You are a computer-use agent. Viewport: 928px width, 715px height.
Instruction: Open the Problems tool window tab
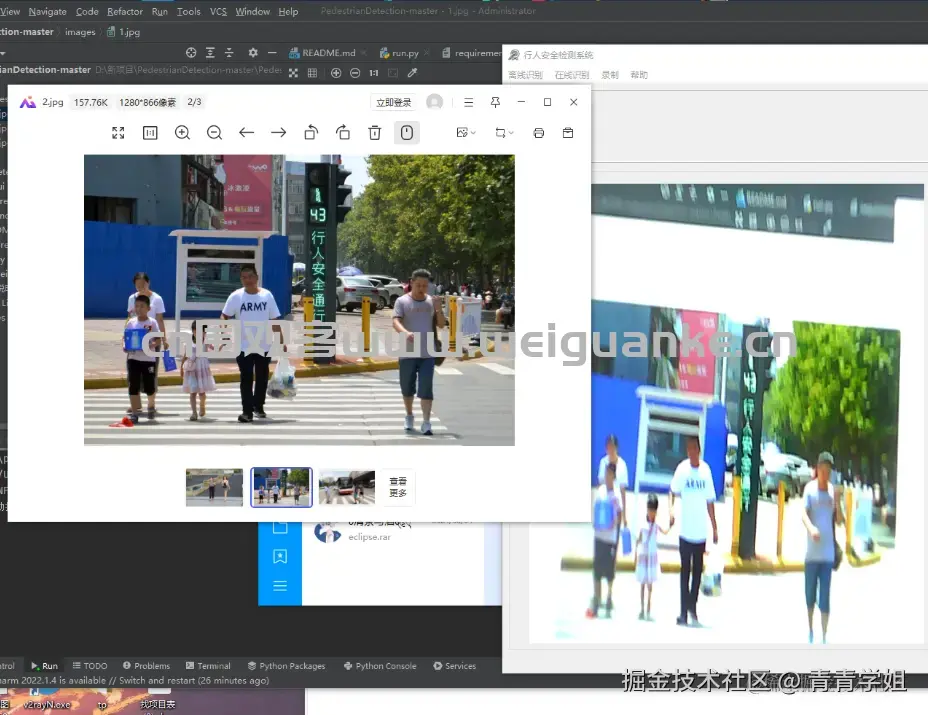click(146, 666)
